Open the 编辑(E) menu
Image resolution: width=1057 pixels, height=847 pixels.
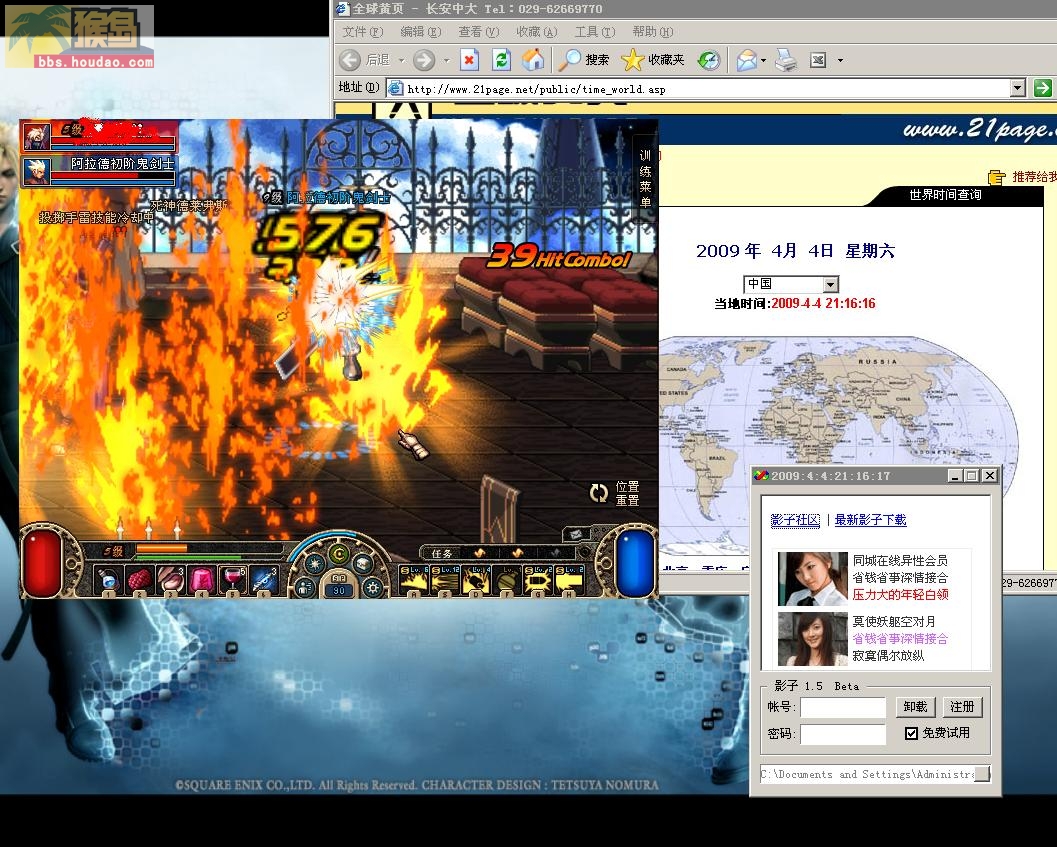click(x=420, y=32)
